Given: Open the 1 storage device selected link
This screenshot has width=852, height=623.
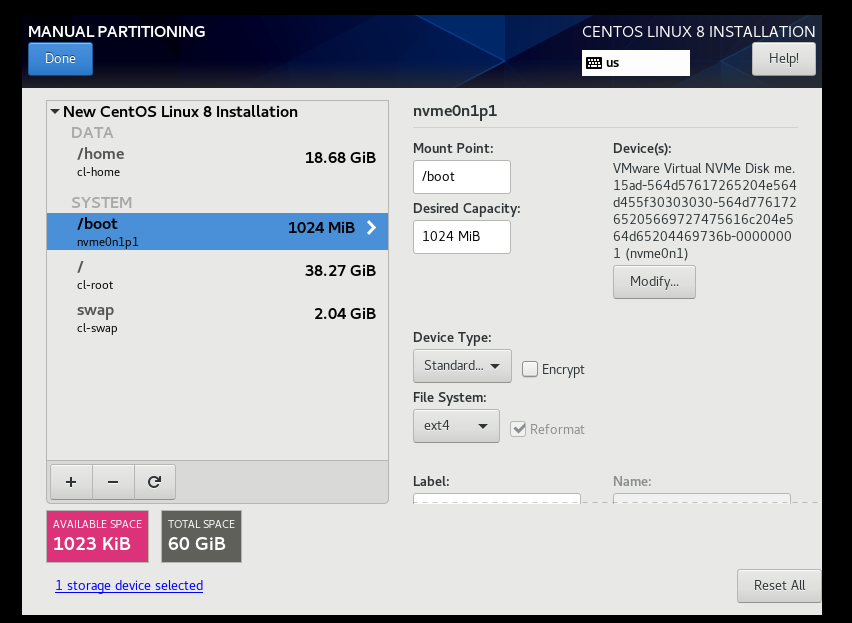Looking at the screenshot, I should click(x=129, y=586).
